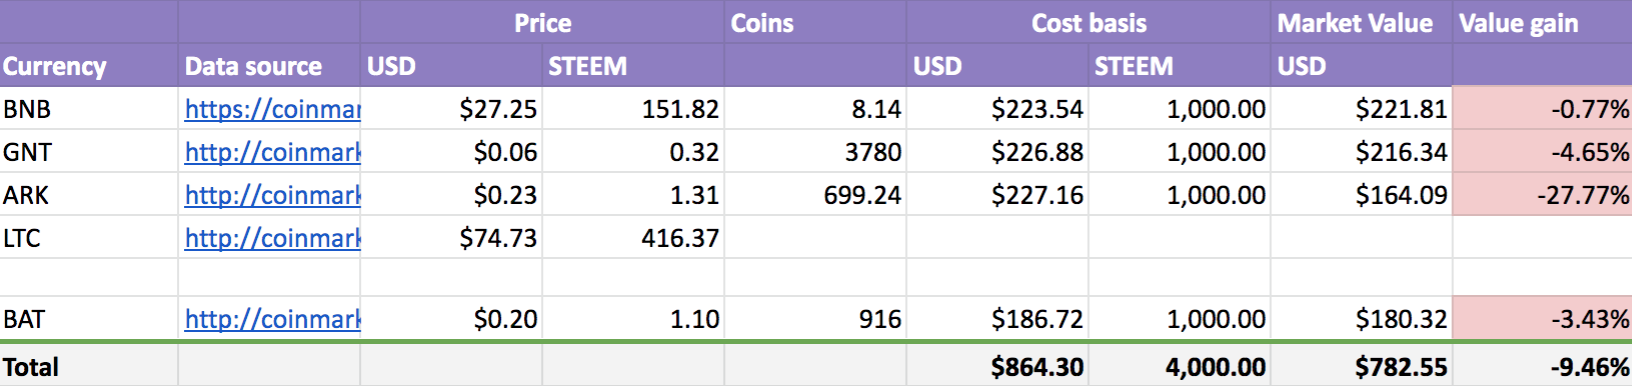The height and width of the screenshot is (386, 1632).
Task: Select the Value gain header cell
Action: [1542, 23]
